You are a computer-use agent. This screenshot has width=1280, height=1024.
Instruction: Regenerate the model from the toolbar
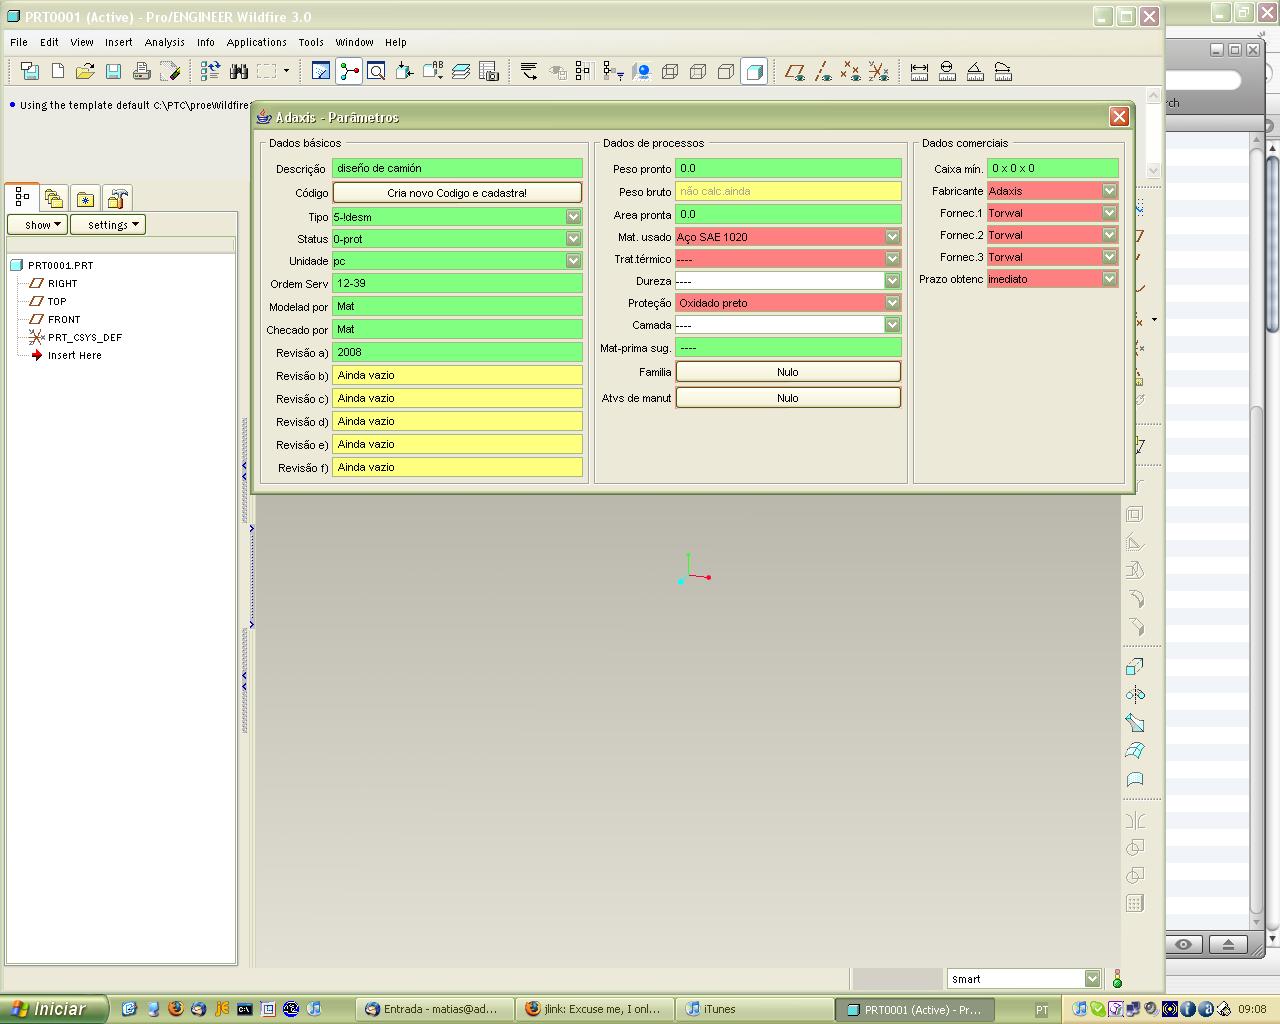point(210,71)
